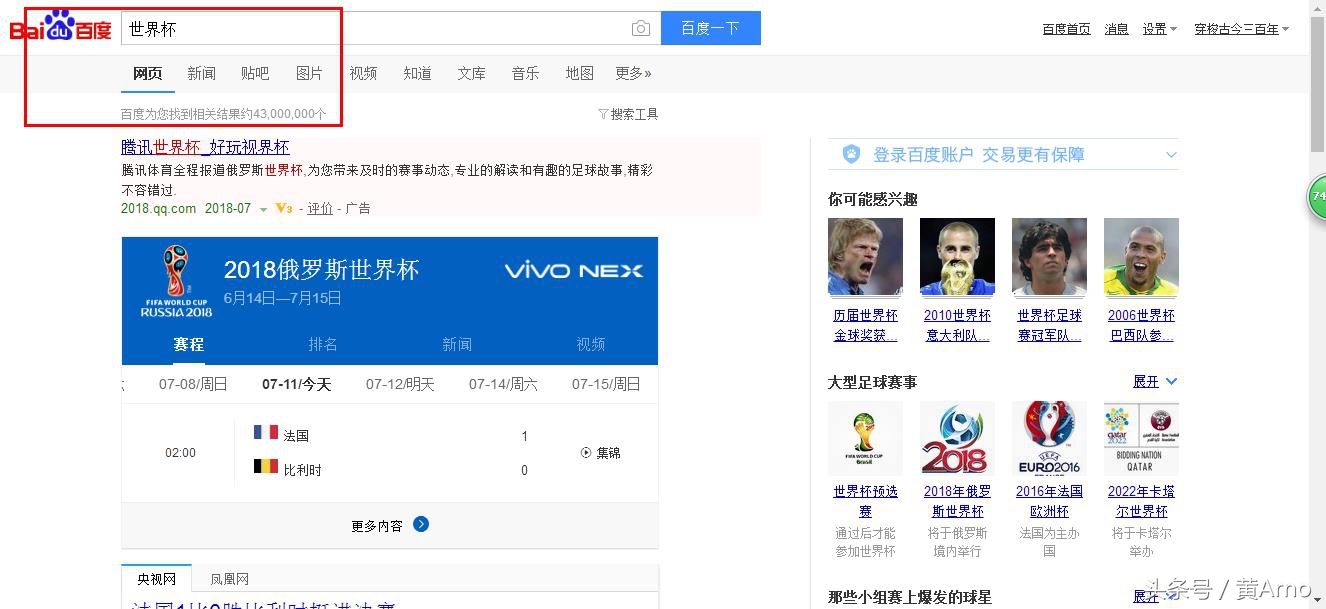Screen dimensions: 1326x609
Task: Expand the 登录百度账户 banner chevron
Action: pyautogui.click(x=1171, y=155)
